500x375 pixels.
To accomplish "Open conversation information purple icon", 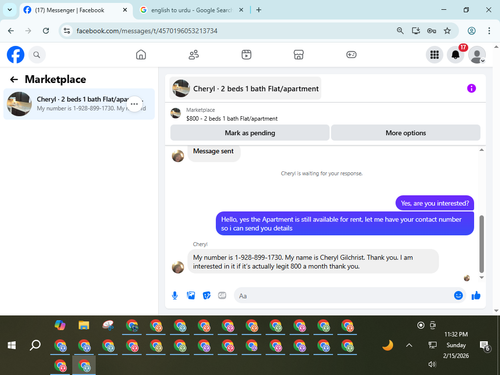I will point(471,88).
